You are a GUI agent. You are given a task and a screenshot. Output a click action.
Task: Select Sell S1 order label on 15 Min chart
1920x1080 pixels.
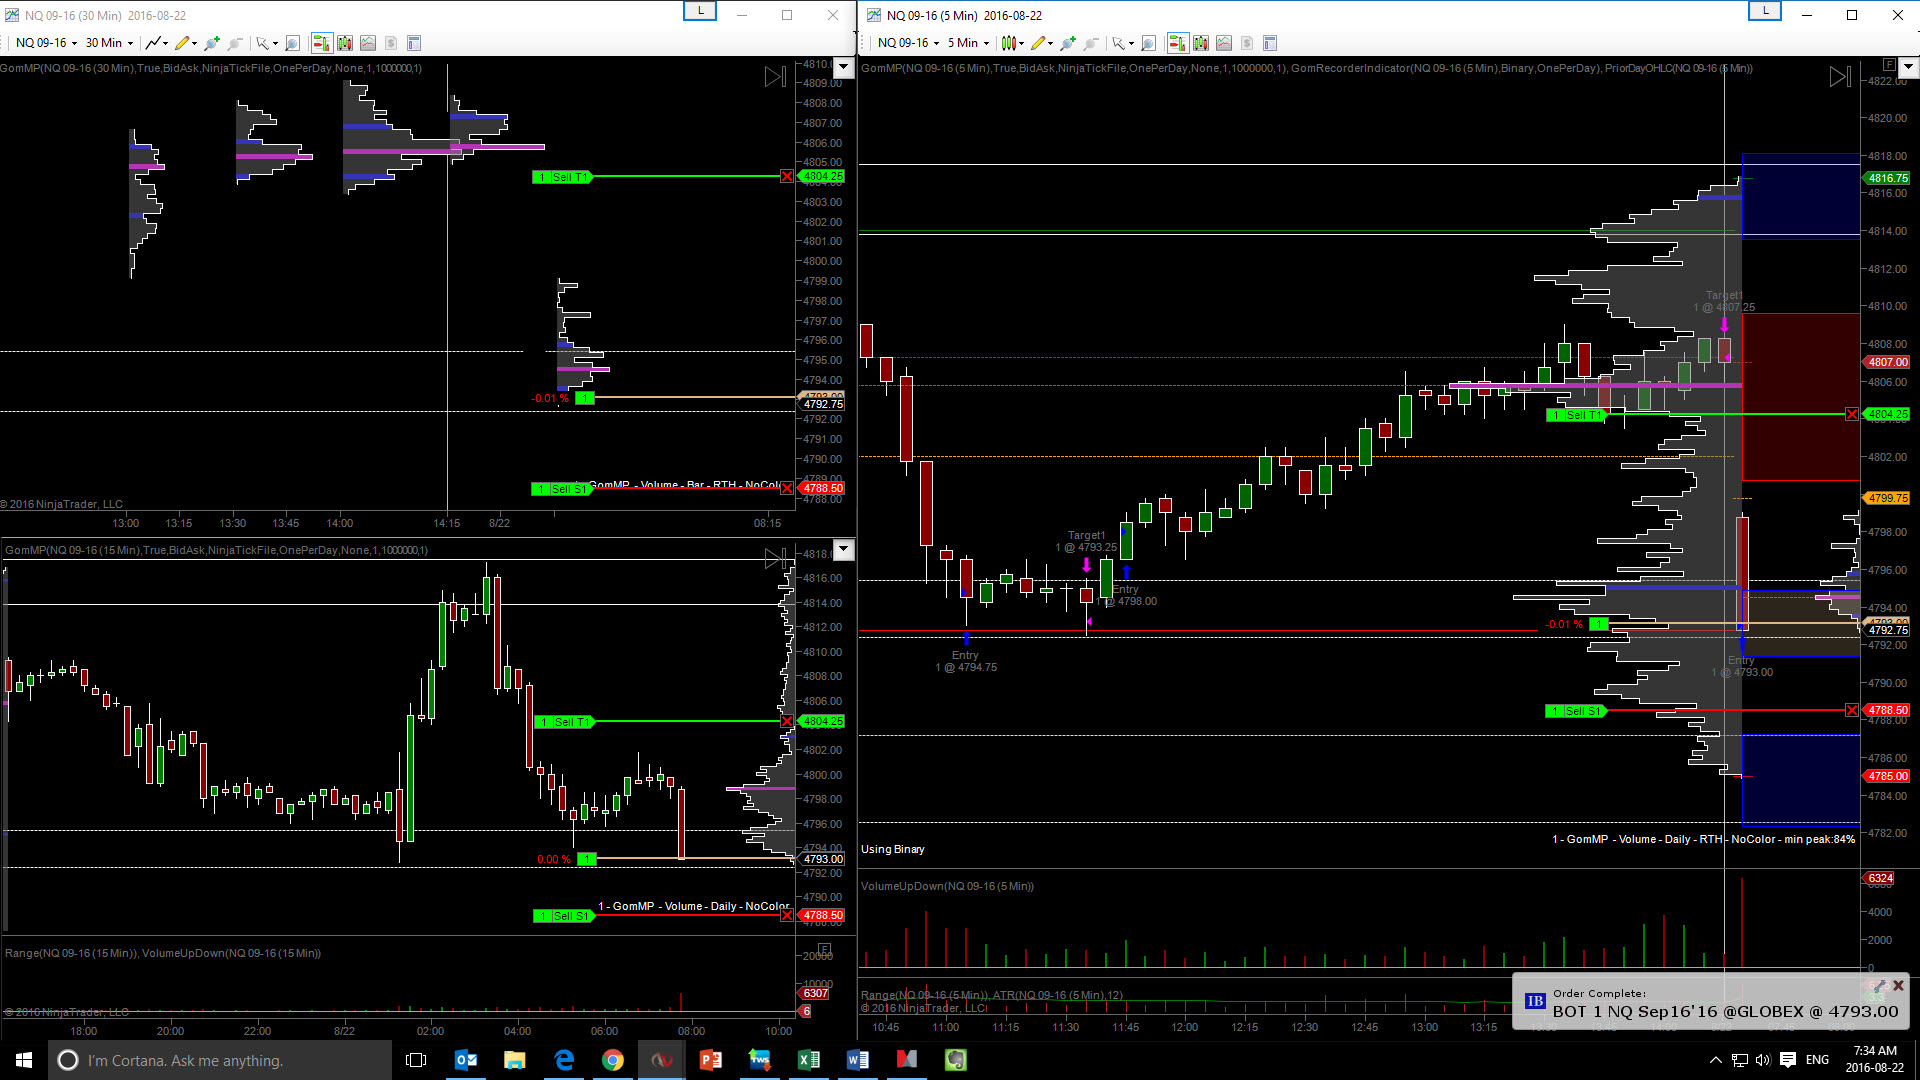pyautogui.click(x=563, y=916)
